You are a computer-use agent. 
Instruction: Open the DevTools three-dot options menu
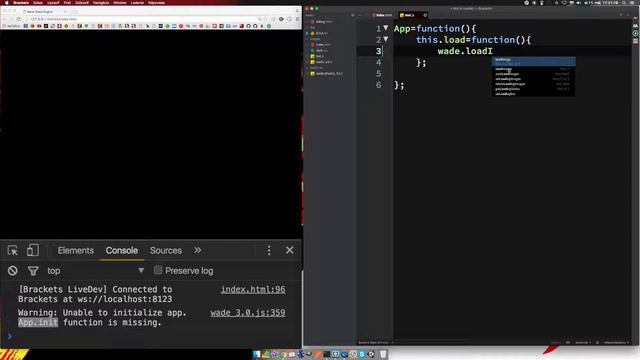(269, 250)
